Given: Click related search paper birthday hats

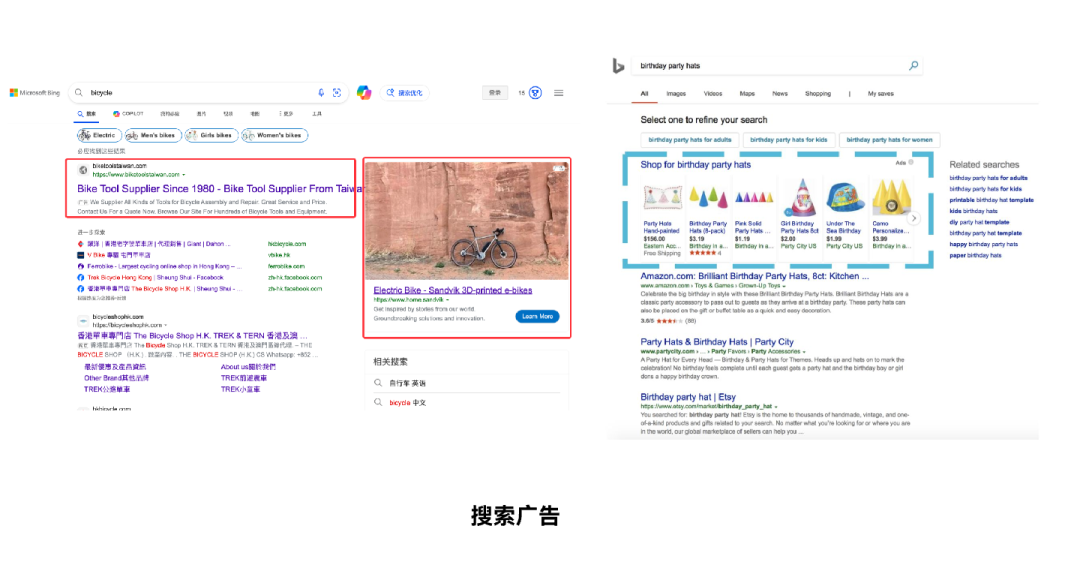Looking at the screenshot, I should pos(975,255).
